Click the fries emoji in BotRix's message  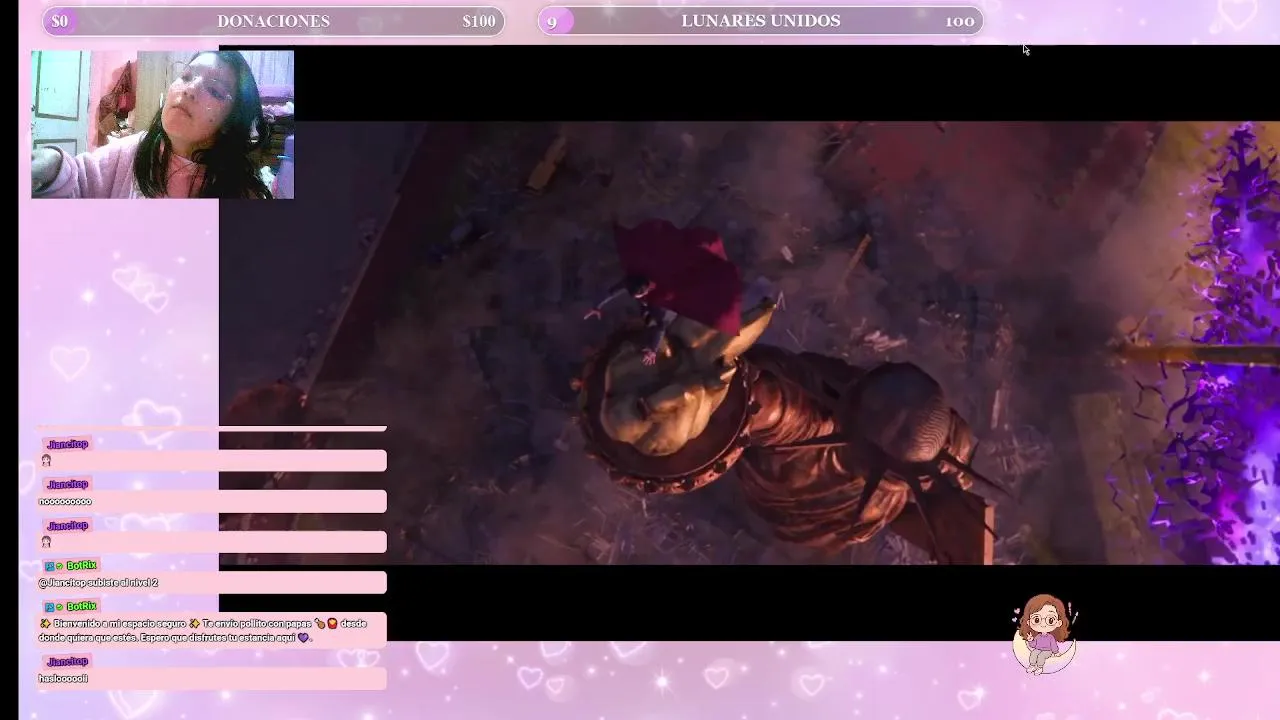coord(332,624)
